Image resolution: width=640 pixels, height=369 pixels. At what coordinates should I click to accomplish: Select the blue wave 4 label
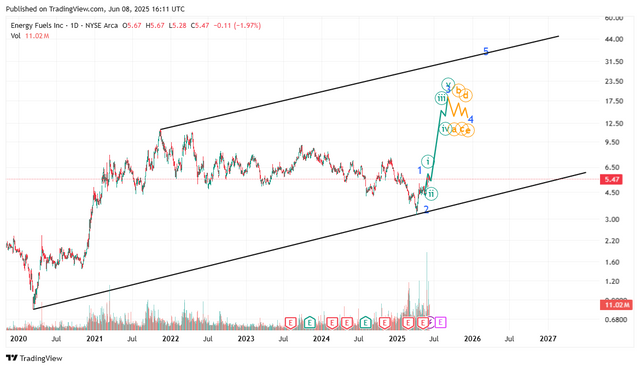[x=471, y=120]
